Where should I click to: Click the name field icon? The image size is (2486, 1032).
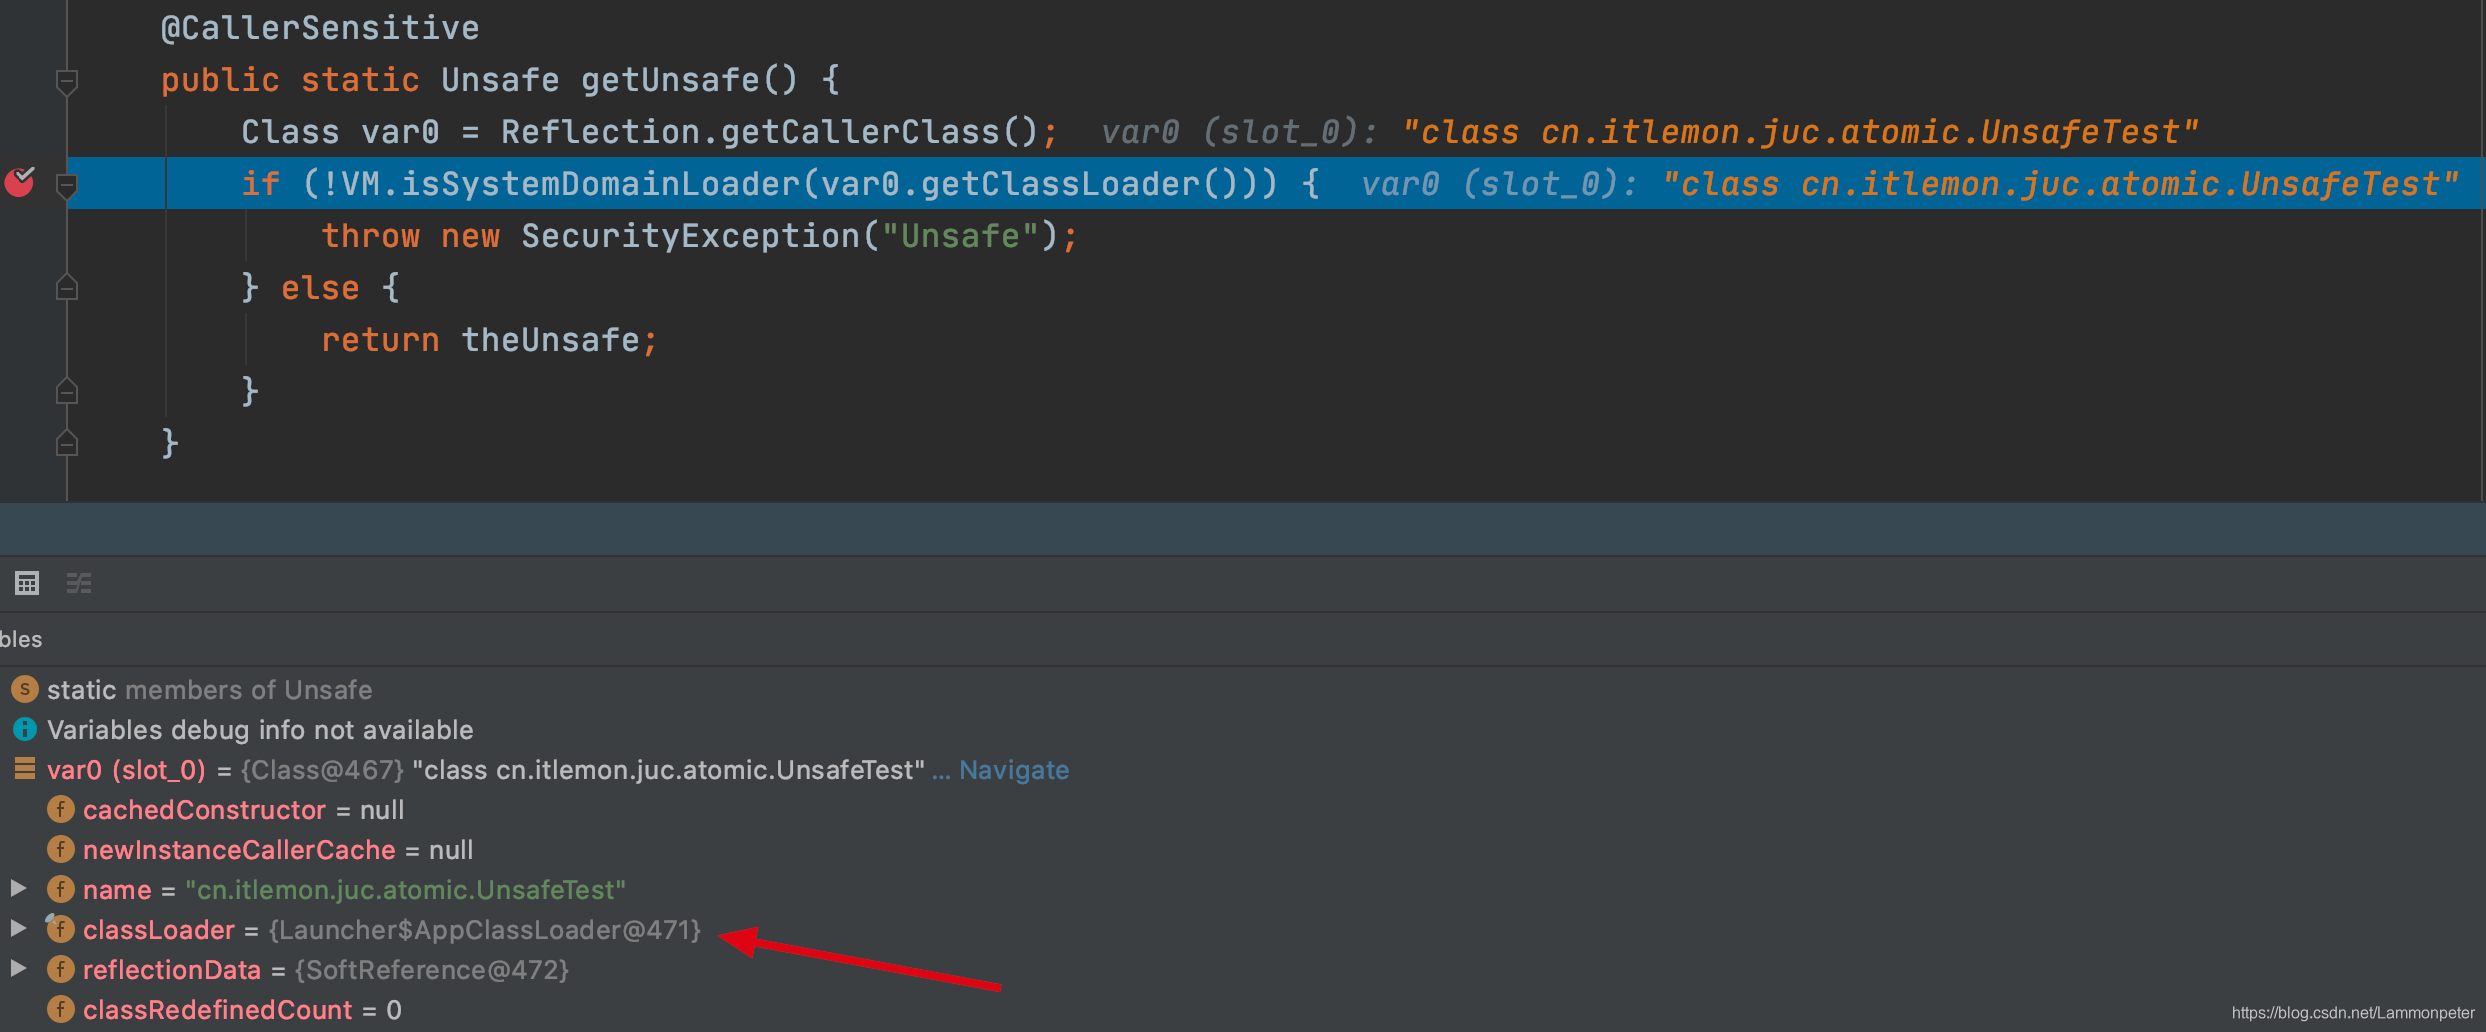pos(60,889)
